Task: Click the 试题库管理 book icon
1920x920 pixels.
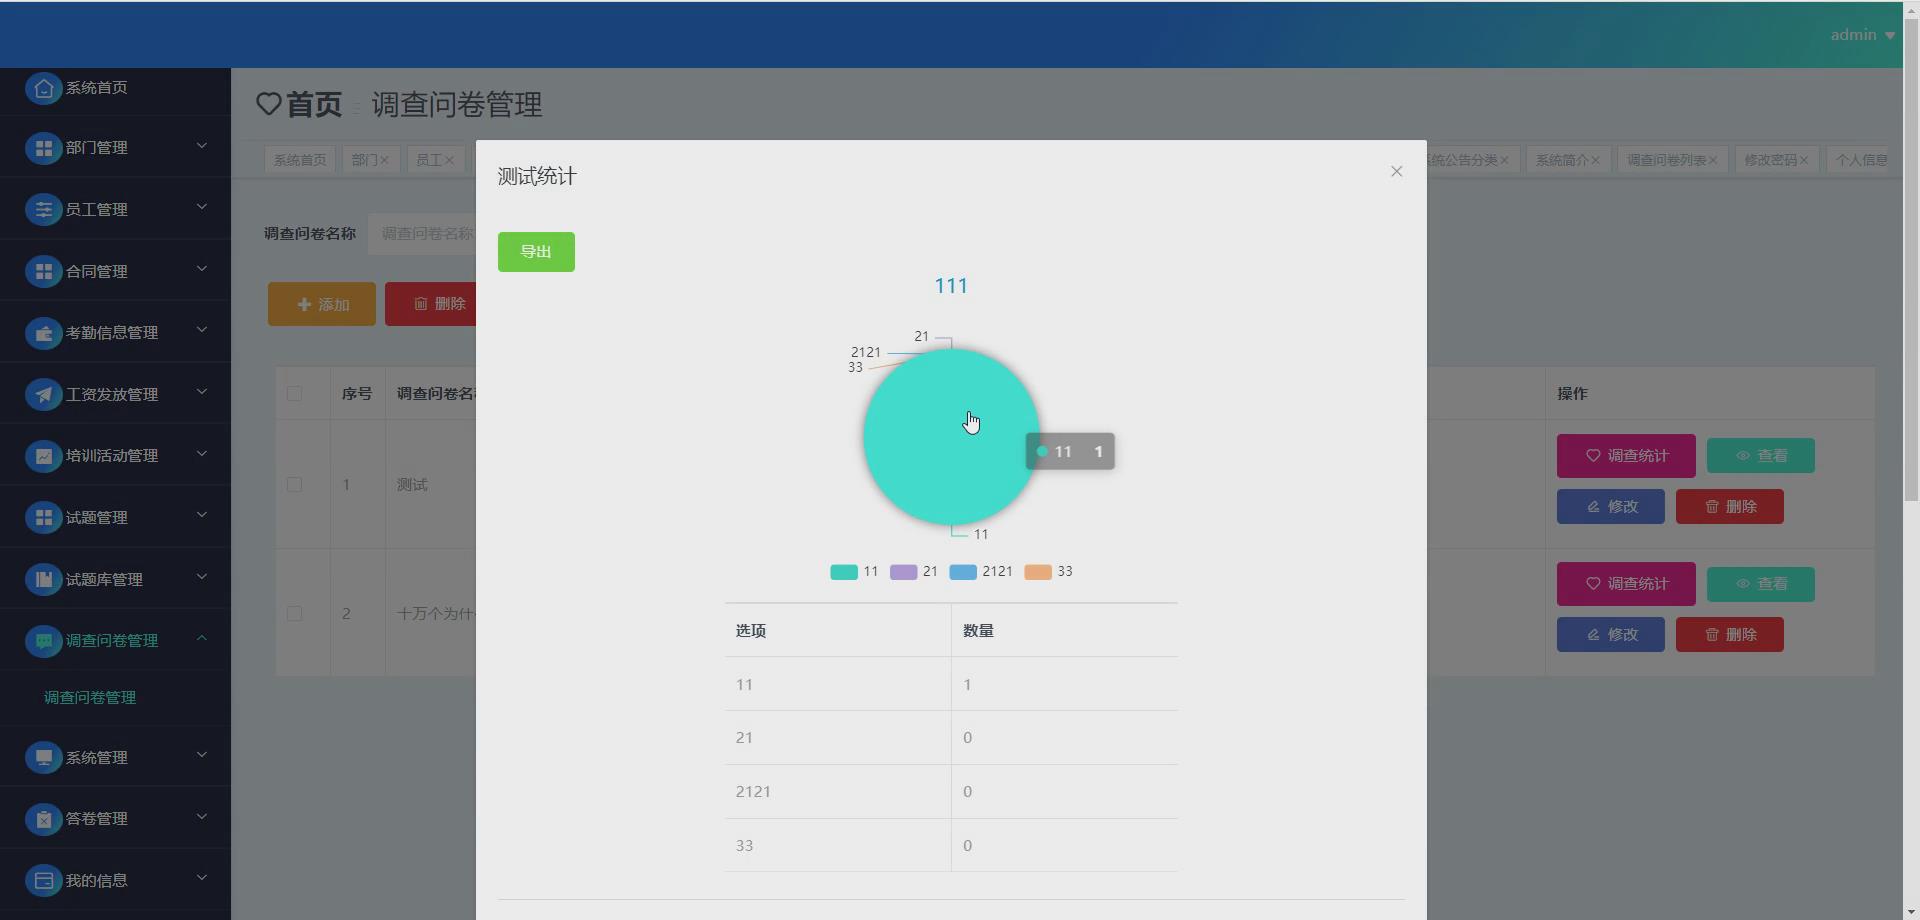Action: (x=43, y=580)
